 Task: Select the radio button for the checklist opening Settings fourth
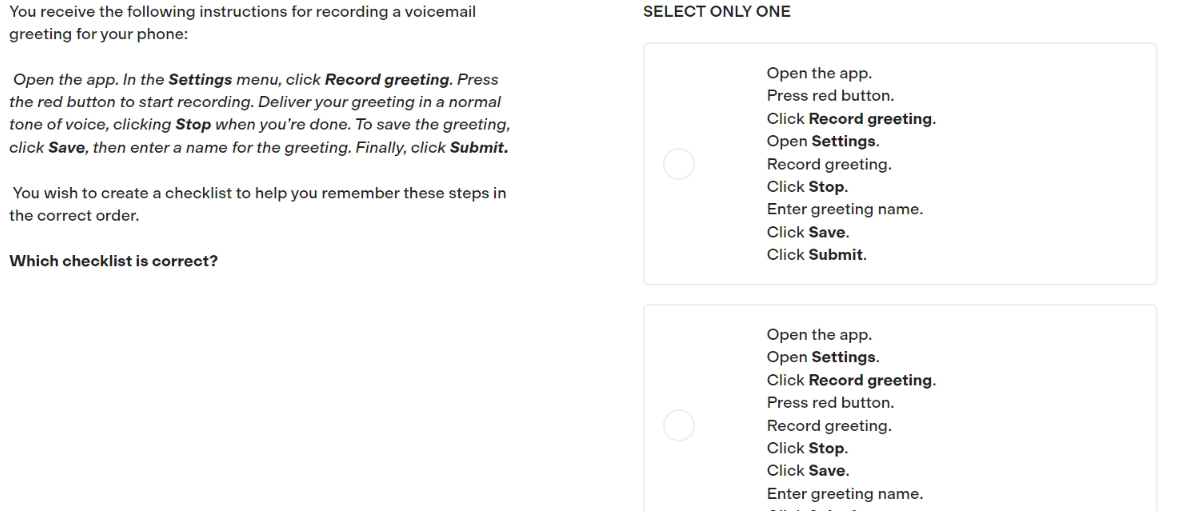tap(679, 164)
